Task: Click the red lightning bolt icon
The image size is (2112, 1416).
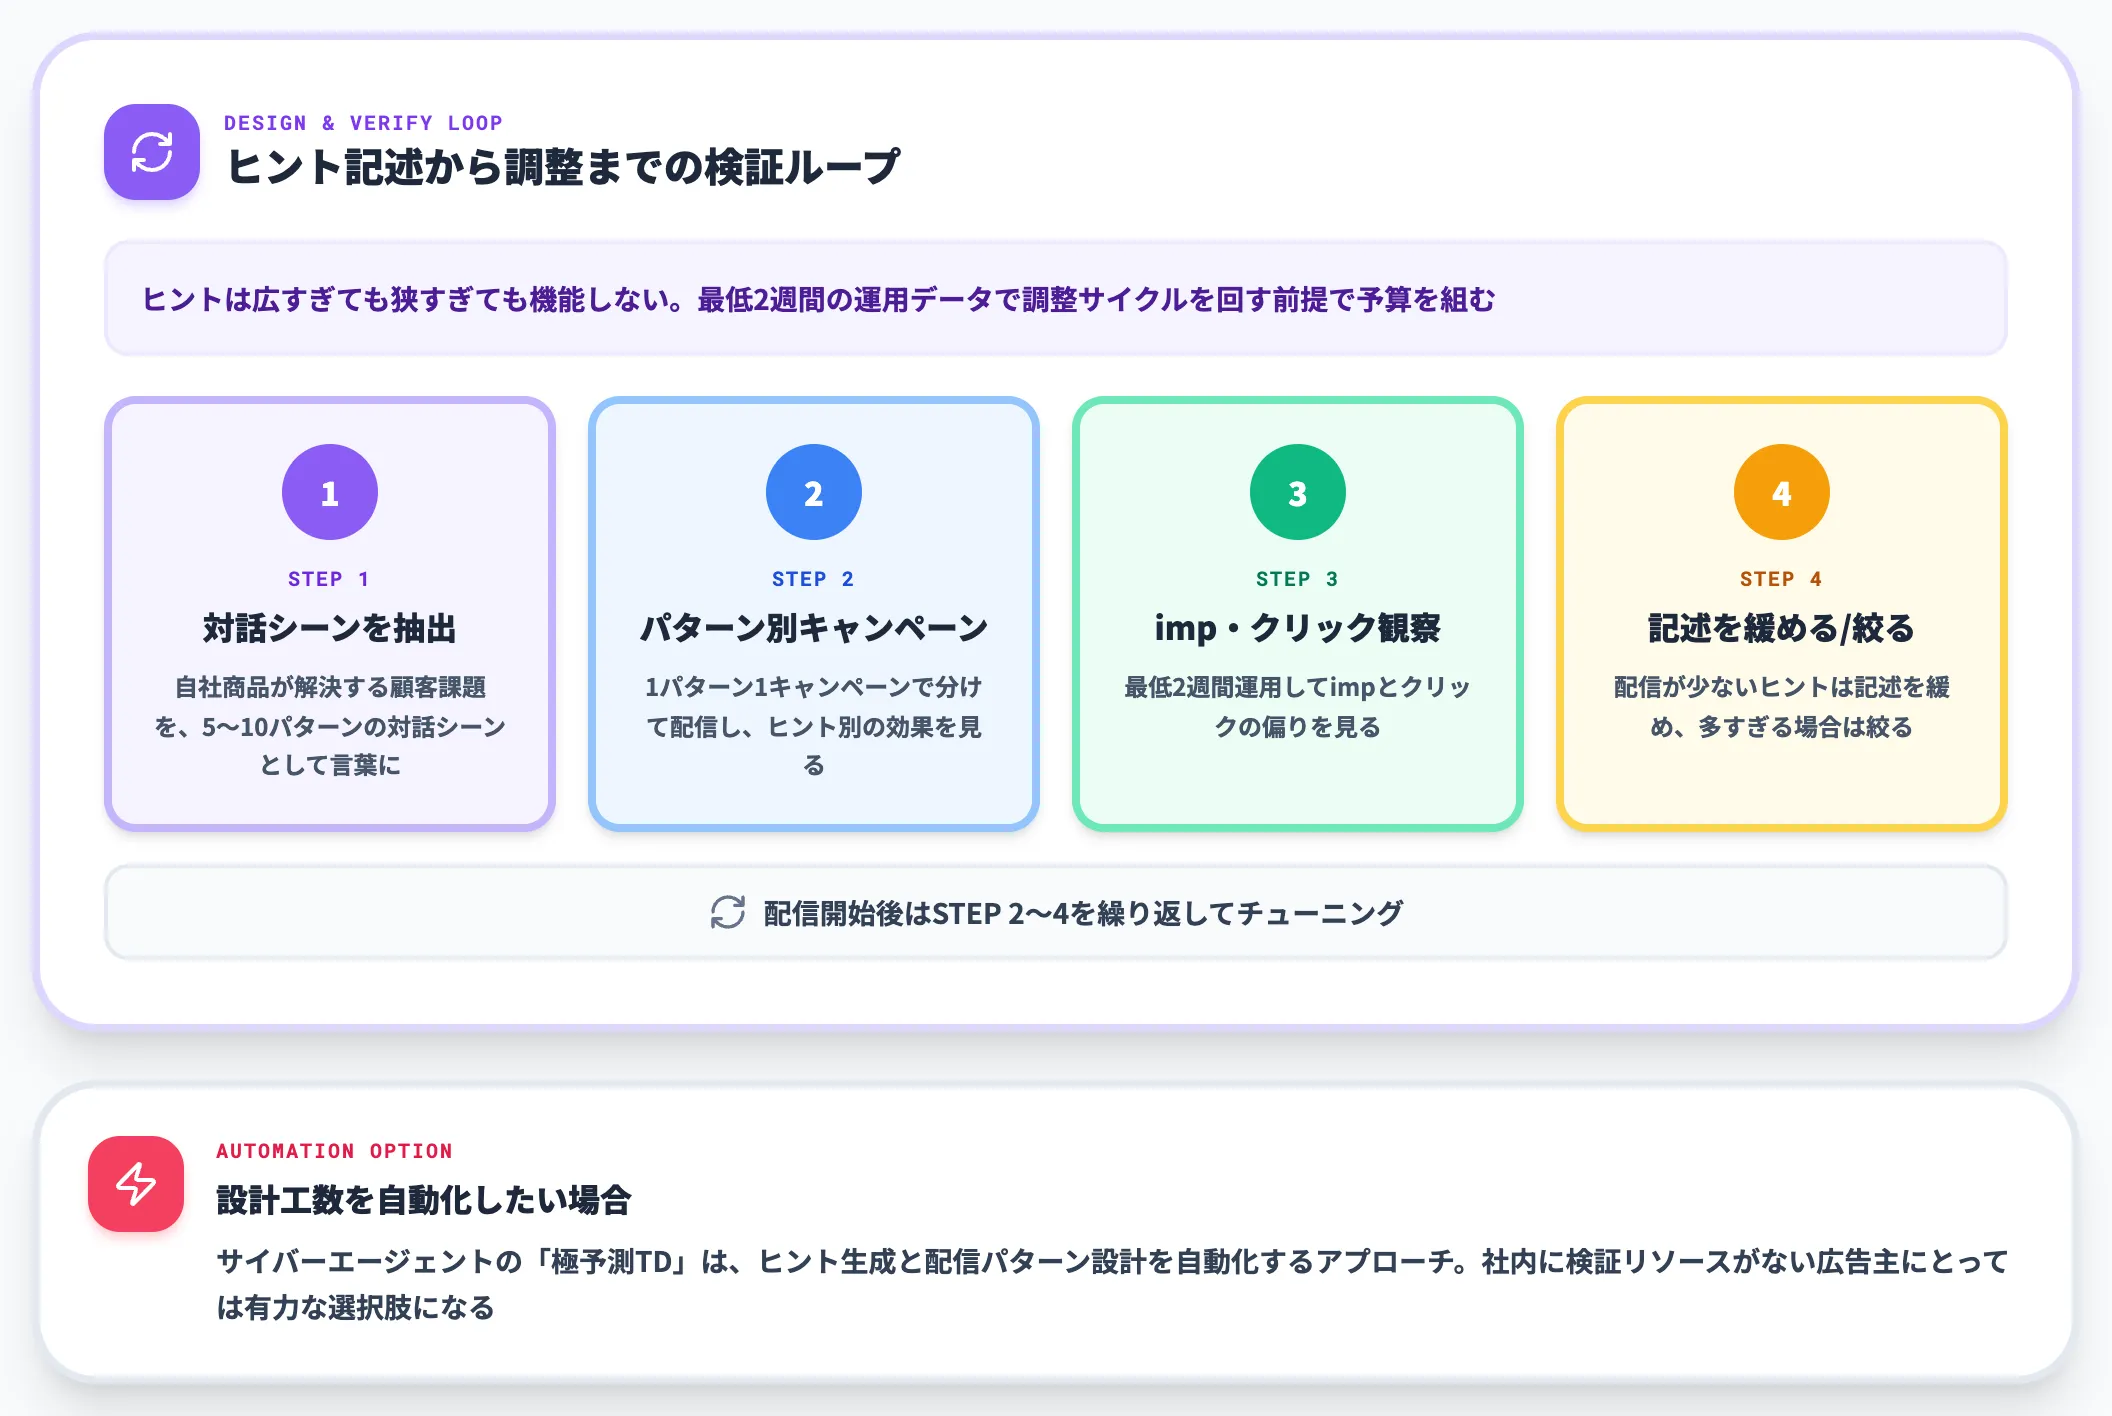Action: (x=136, y=1184)
